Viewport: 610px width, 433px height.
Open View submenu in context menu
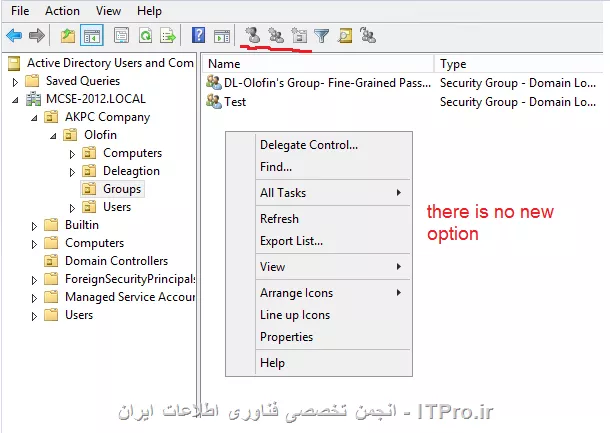[x=334, y=266]
